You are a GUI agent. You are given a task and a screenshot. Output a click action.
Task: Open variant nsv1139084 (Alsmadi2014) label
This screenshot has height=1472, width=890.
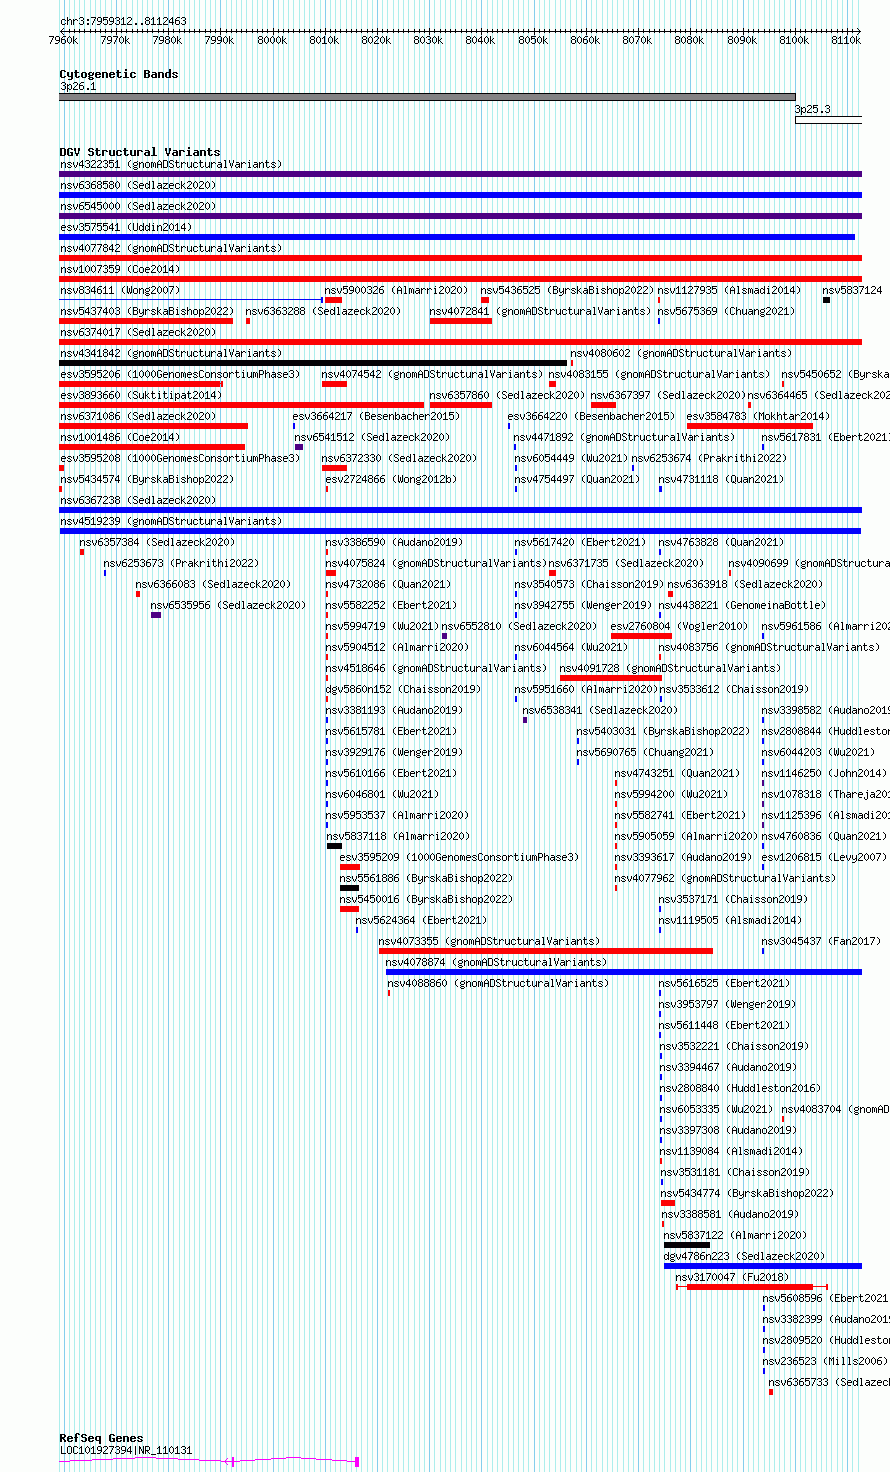(x=731, y=1151)
